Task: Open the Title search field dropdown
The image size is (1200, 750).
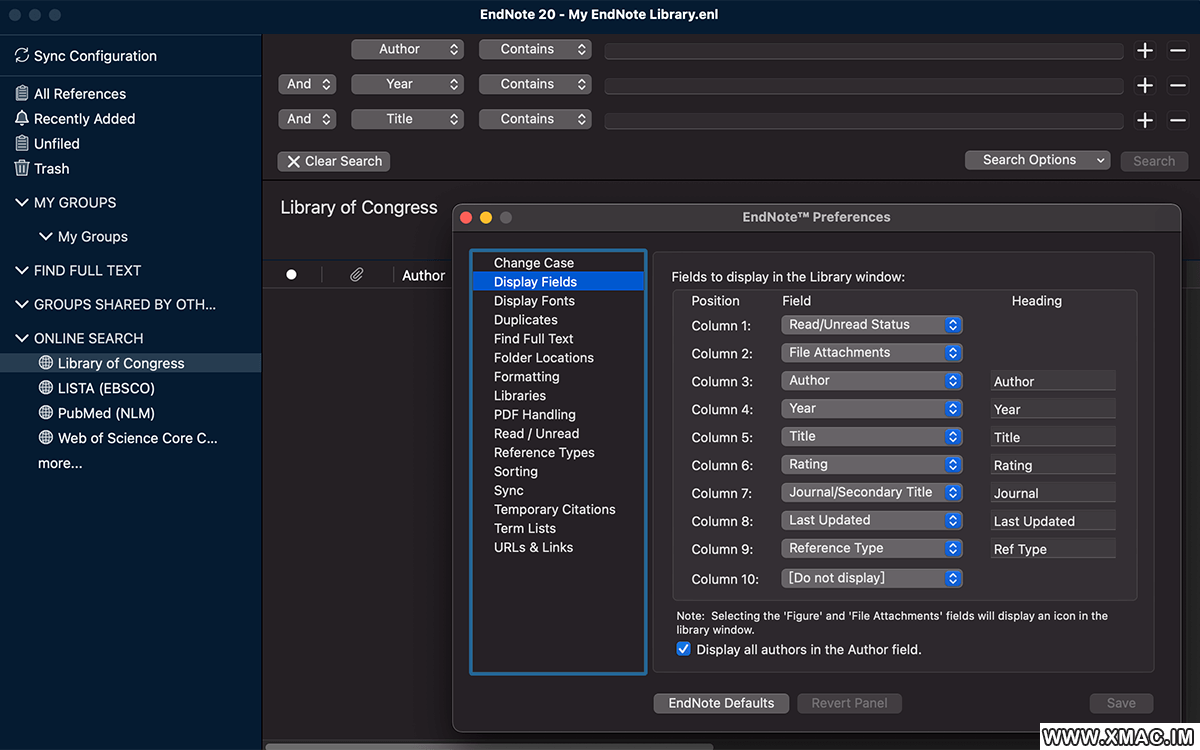Action: (x=407, y=119)
